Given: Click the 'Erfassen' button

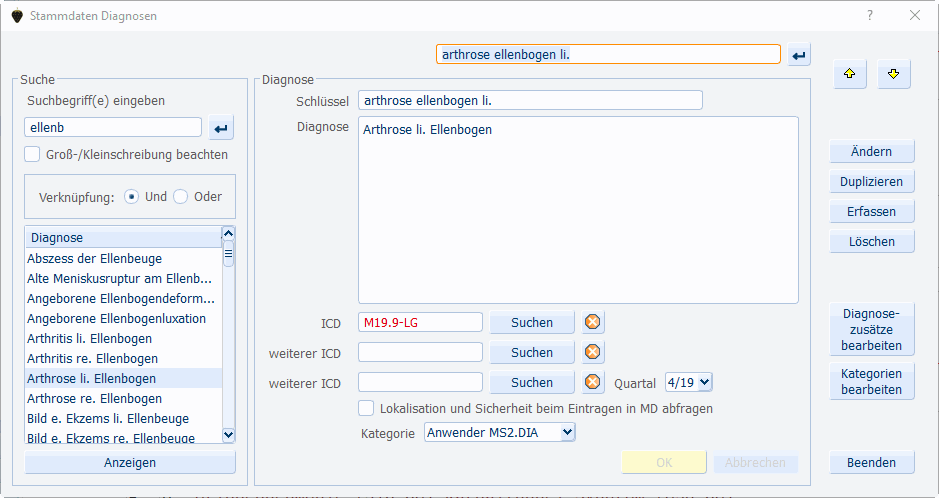Looking at the screenshot, I should tap(871, 211).
